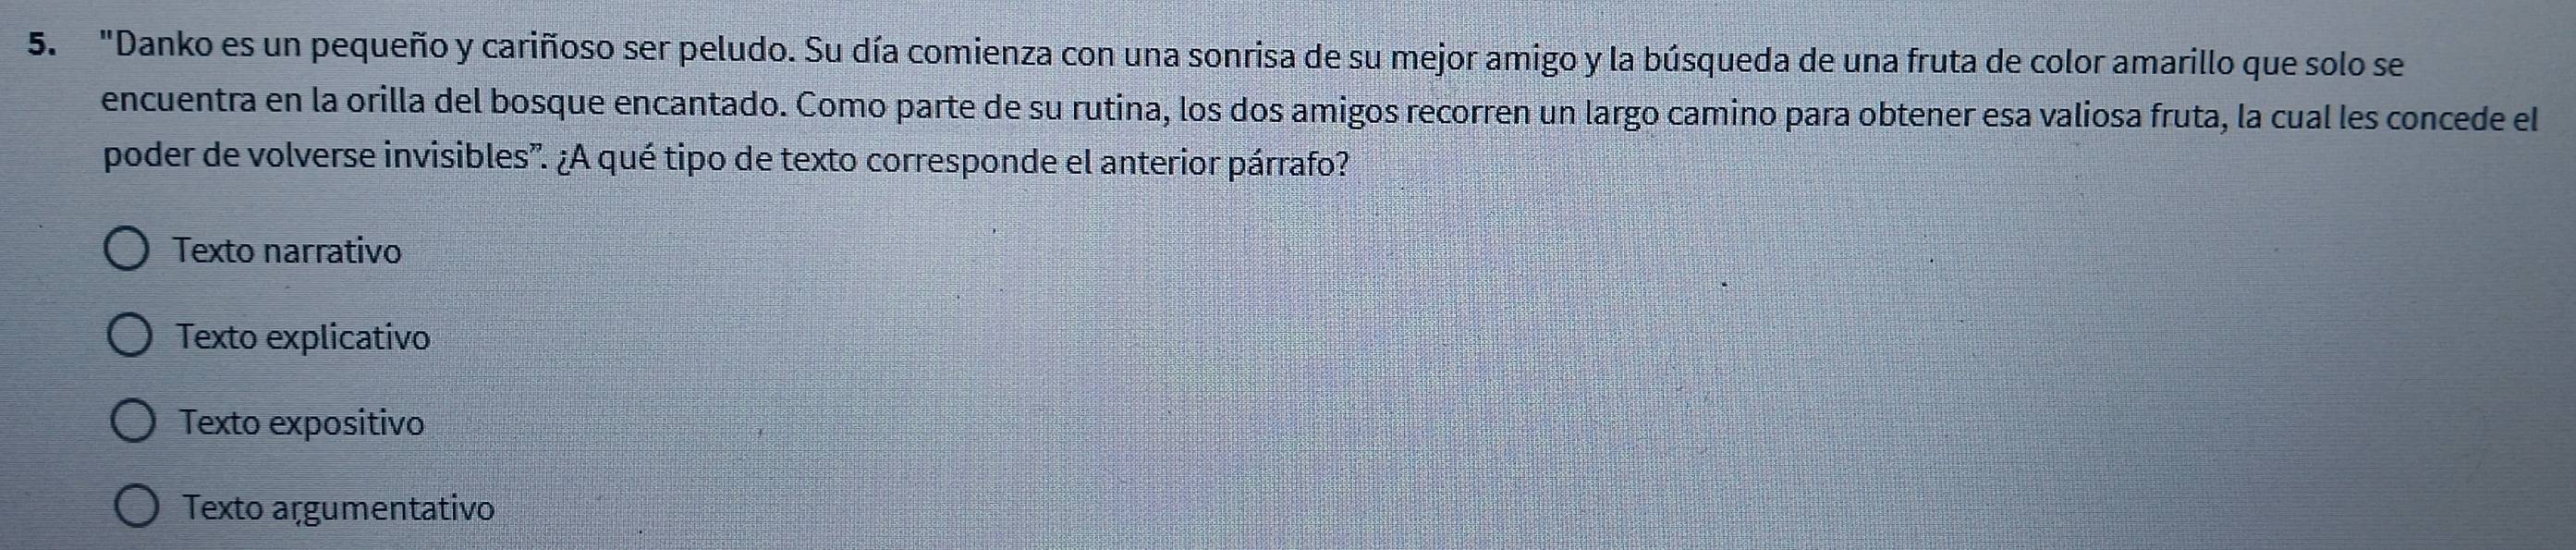This screenshot has width=2576, height=550.
Task: Click the "Texto narrativo" answer label
Action: pyautogui.click(x=288, y=251)
